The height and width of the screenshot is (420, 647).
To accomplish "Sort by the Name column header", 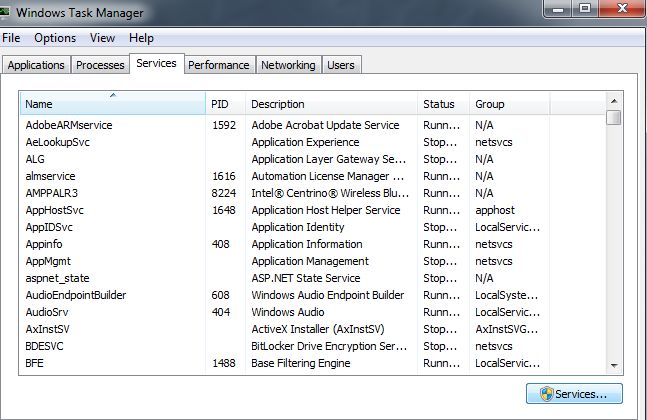I will click(x=113, y=104).
